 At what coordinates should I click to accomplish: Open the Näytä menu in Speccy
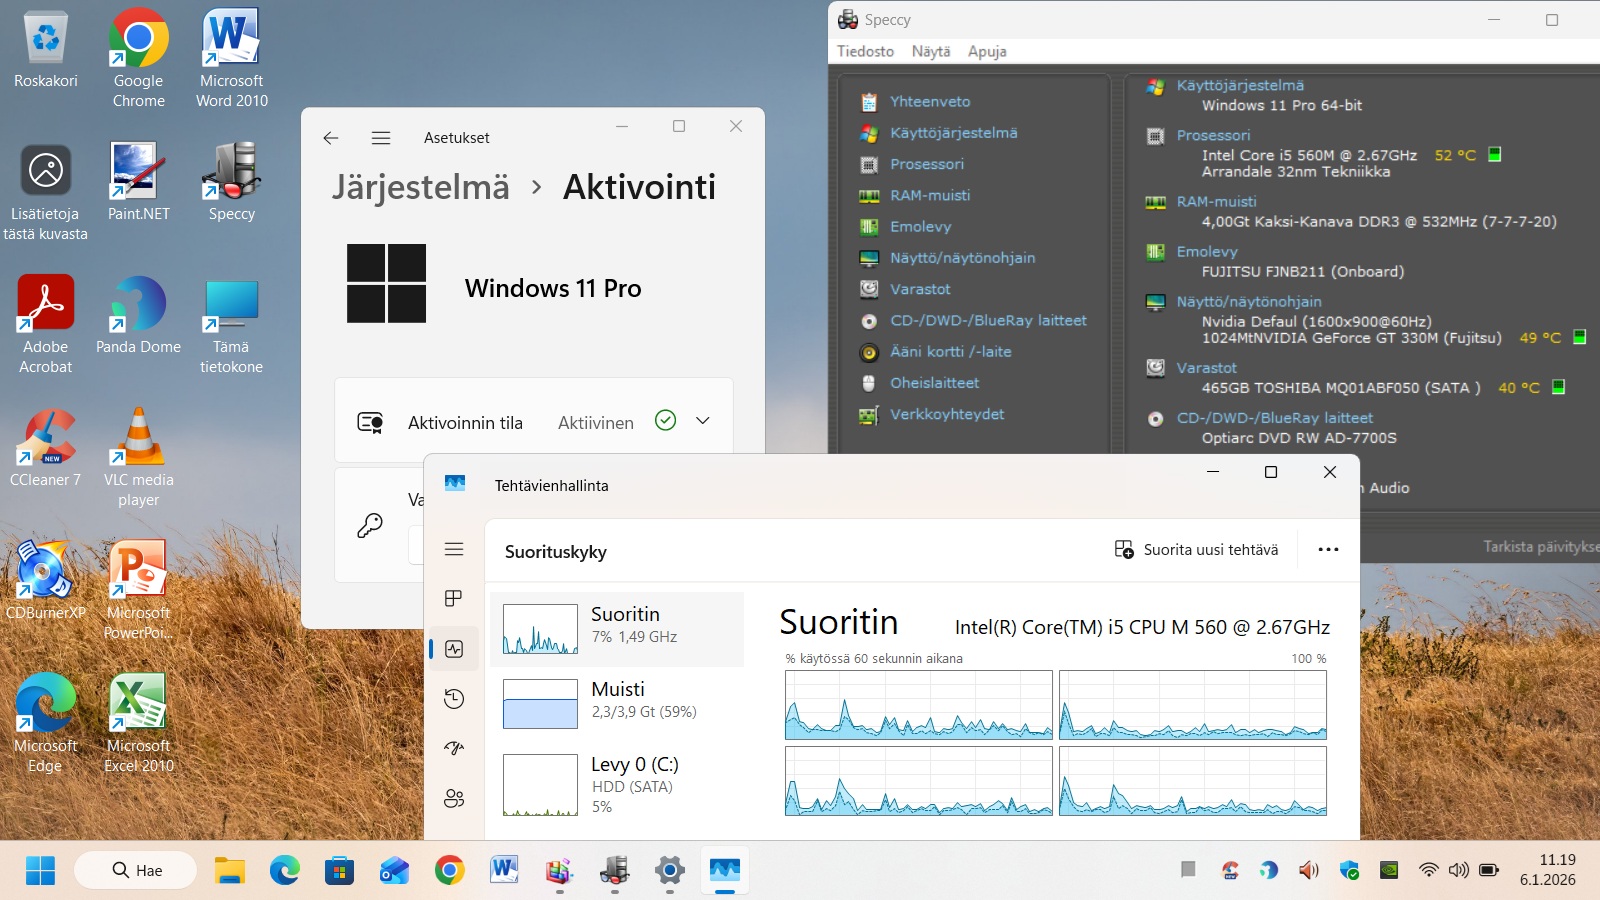pyautogui.click(x=930, y=51)
